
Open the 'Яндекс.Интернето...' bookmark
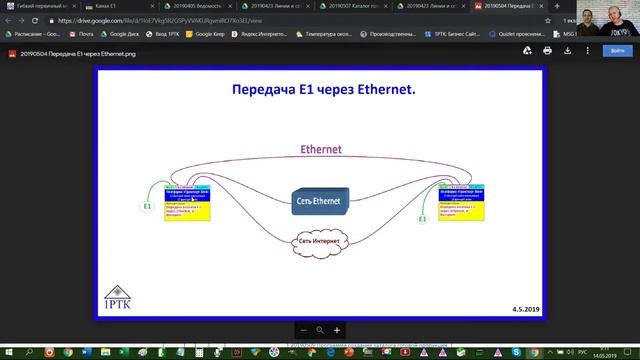[x=260, y=34]
